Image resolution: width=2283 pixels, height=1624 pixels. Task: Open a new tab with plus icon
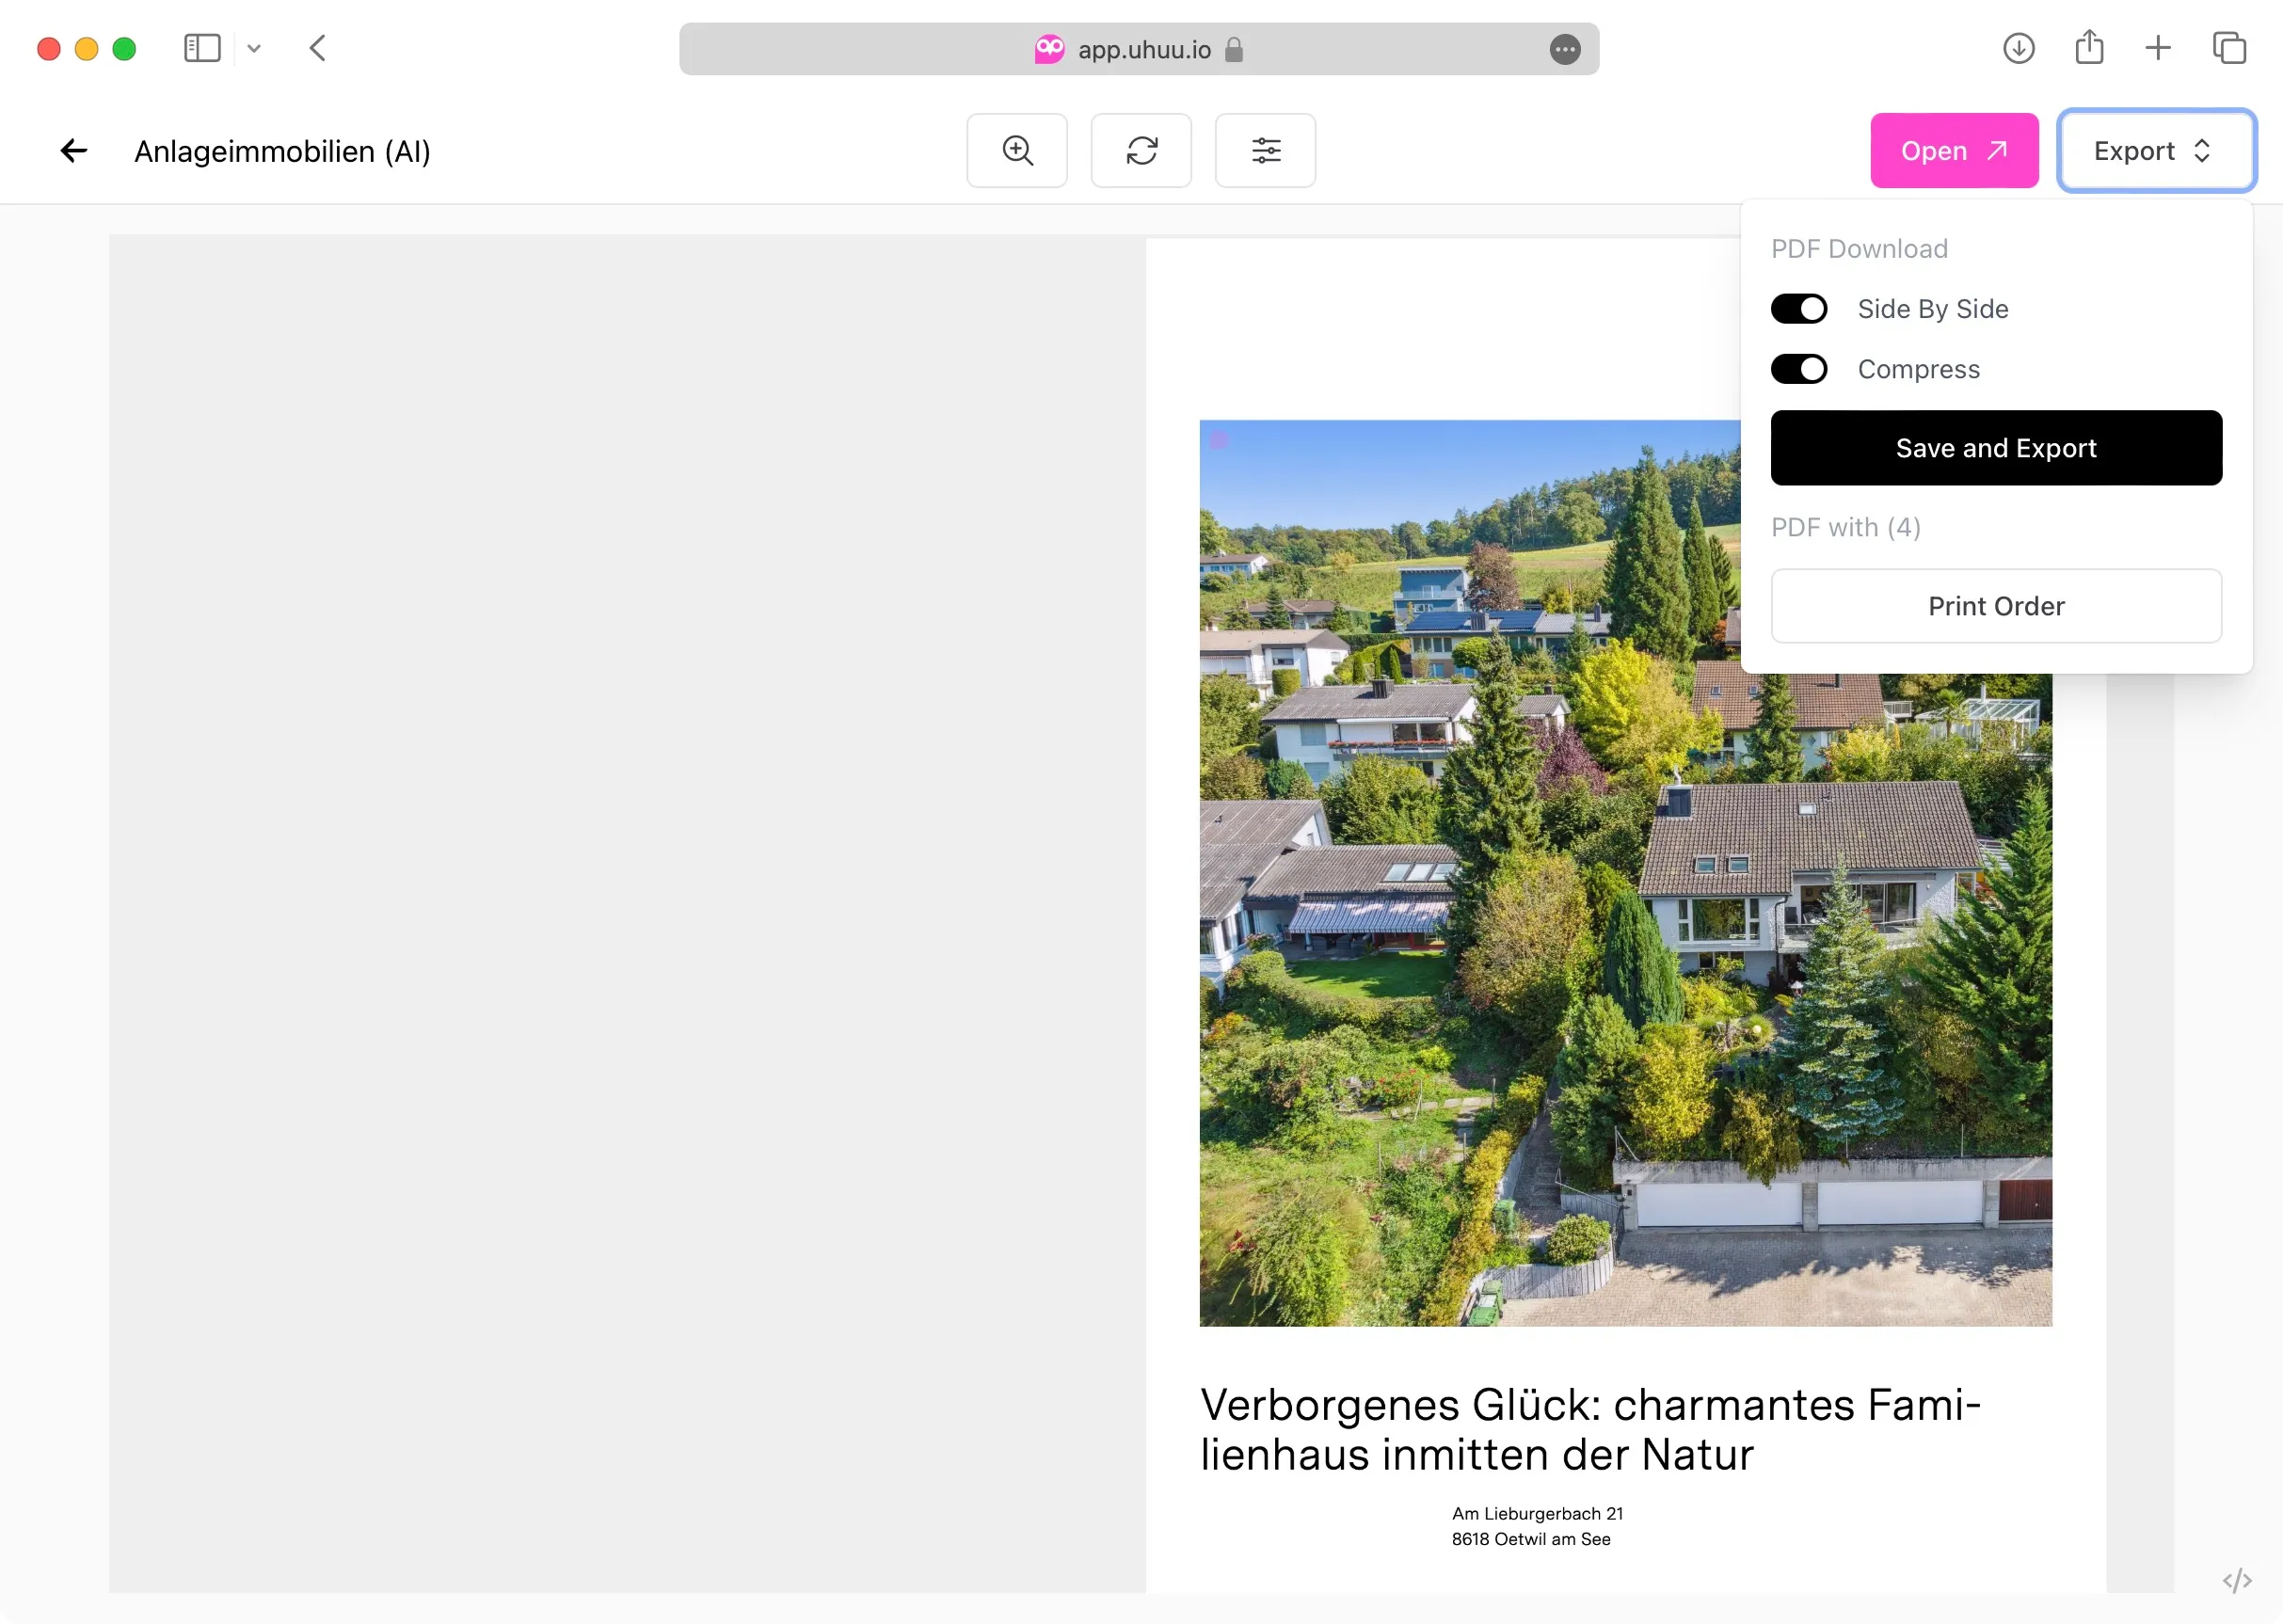[2158, 48]
